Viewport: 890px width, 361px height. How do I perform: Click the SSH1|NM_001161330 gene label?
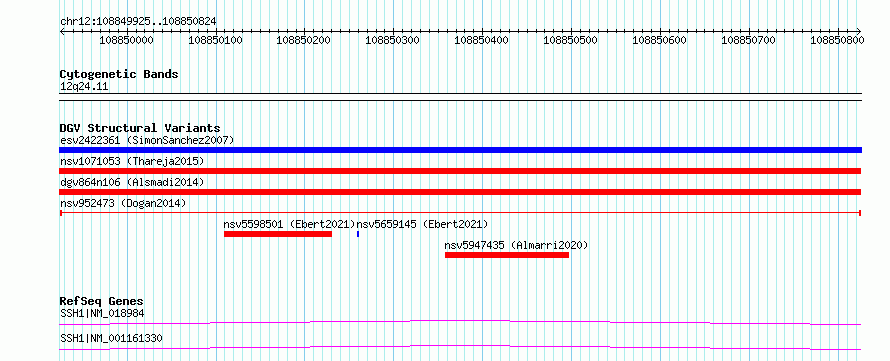[111, 339]
